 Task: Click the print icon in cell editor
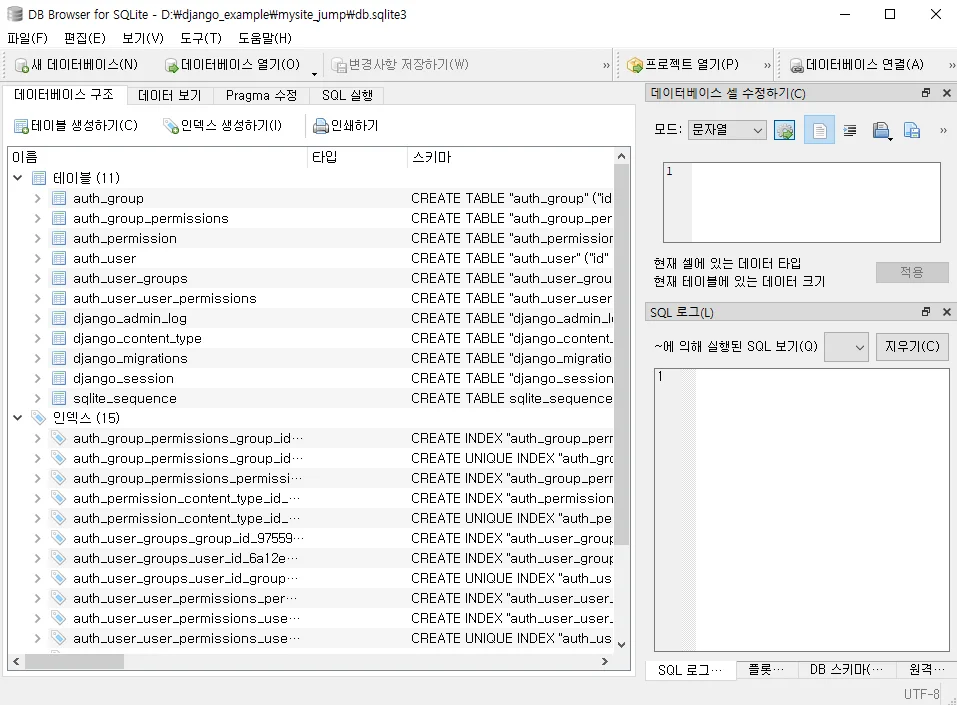(x=881, y=130)
